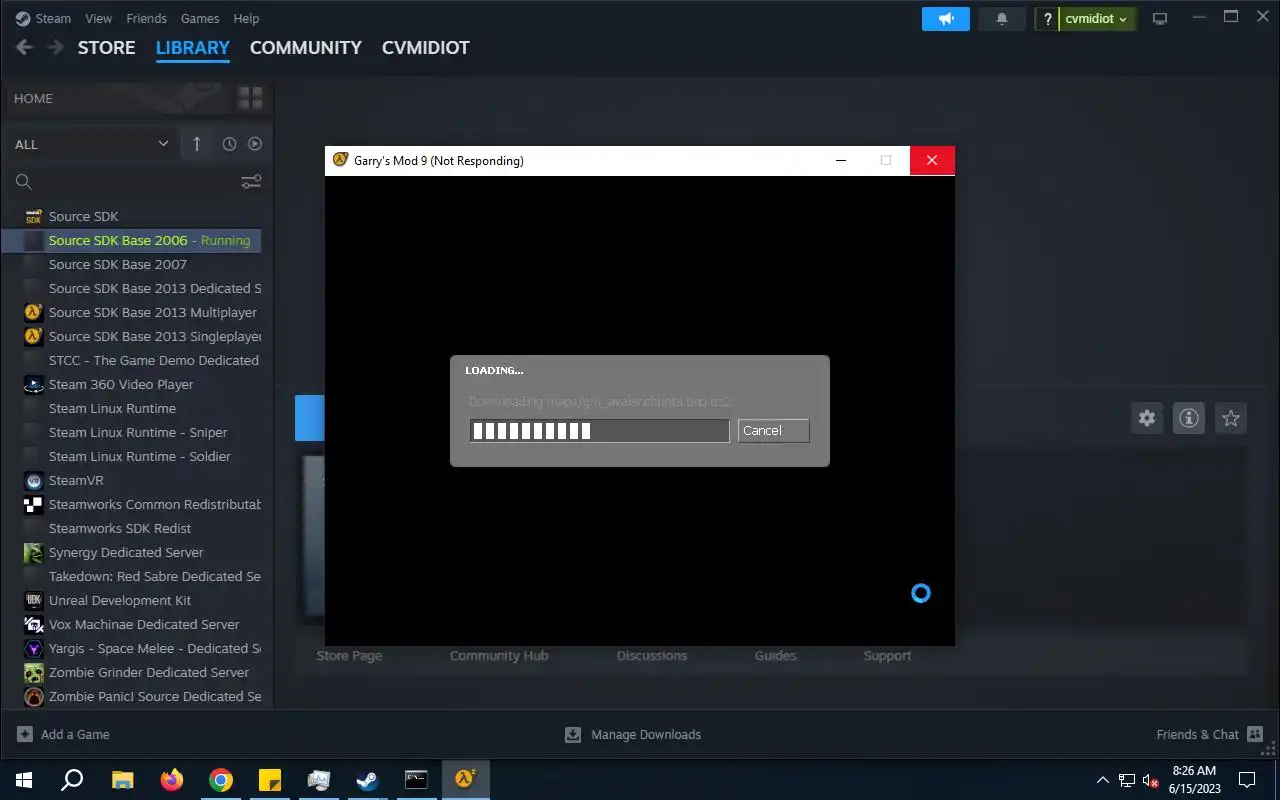The width and height of the screenshot is (1280, 800).
Task: Open the View menu
Action: click(x=98, y=18)
